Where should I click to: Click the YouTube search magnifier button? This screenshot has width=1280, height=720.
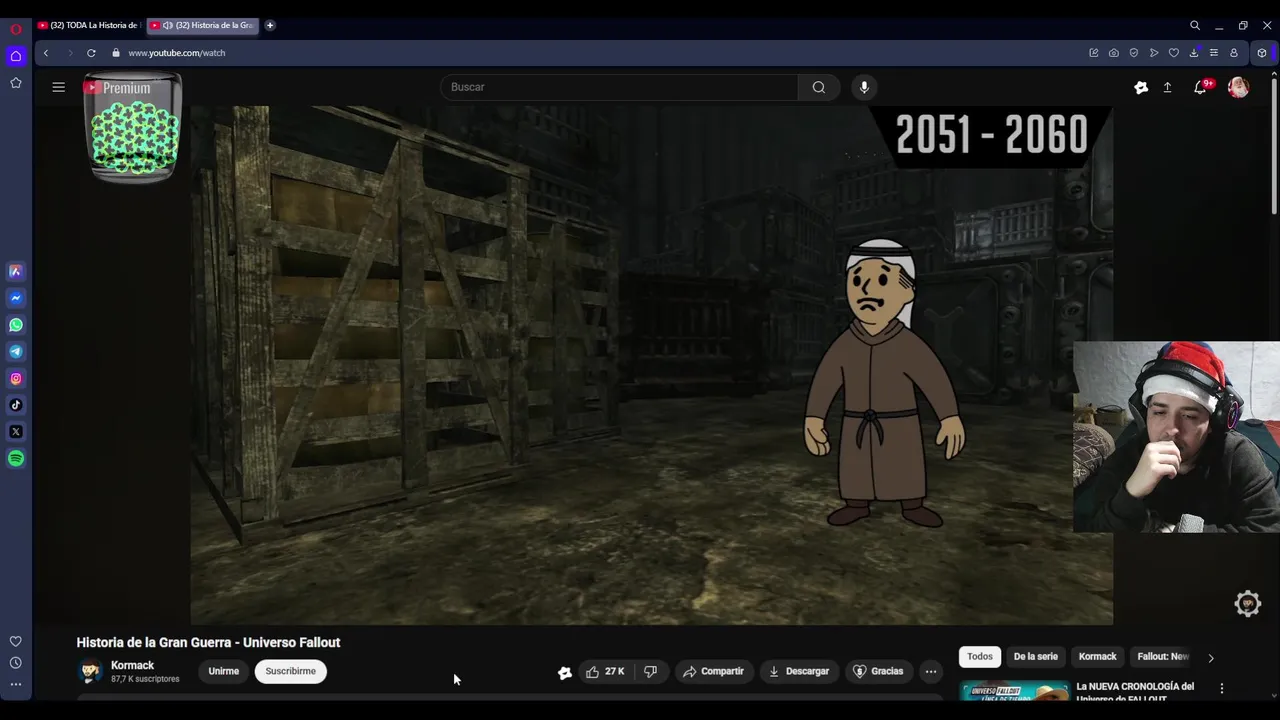pyautogui.click(x=819, y=87)
